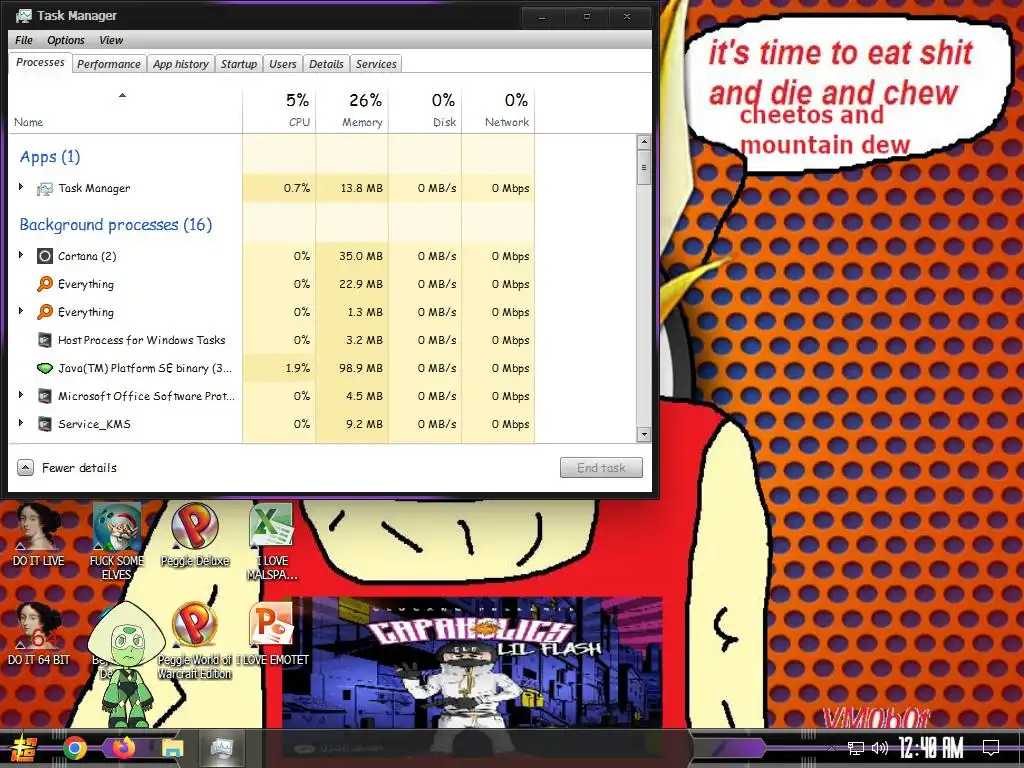The width and height of the screenshot is (1024, 768).
Task: Click the End task button
Action: 601,468
